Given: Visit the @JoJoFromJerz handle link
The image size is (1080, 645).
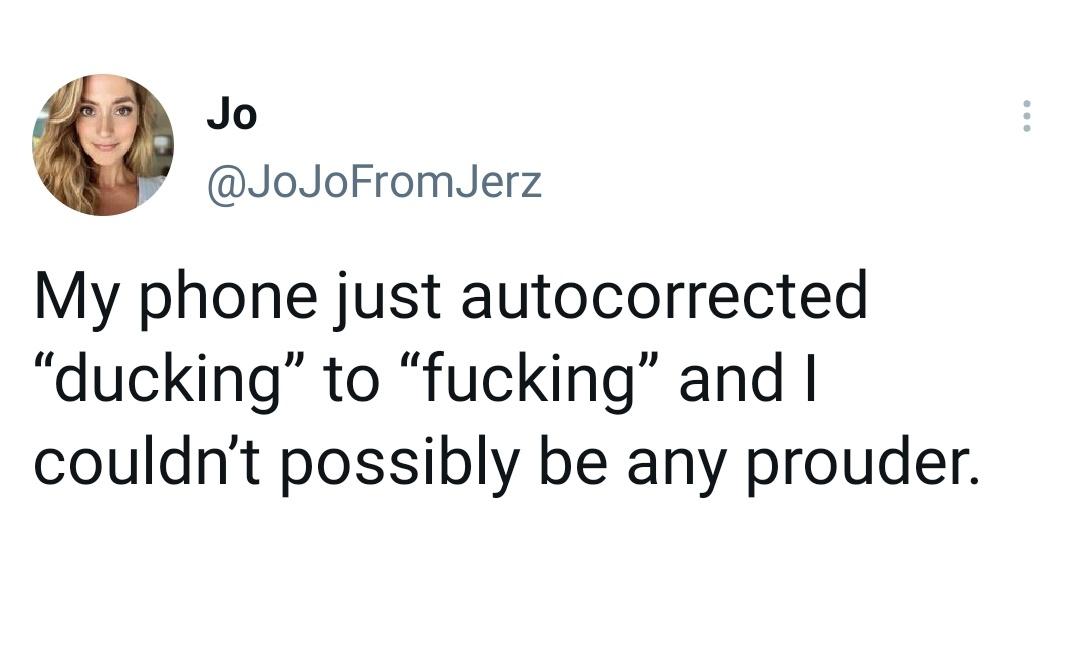Looking at the screenshot, I should [373, 181].
